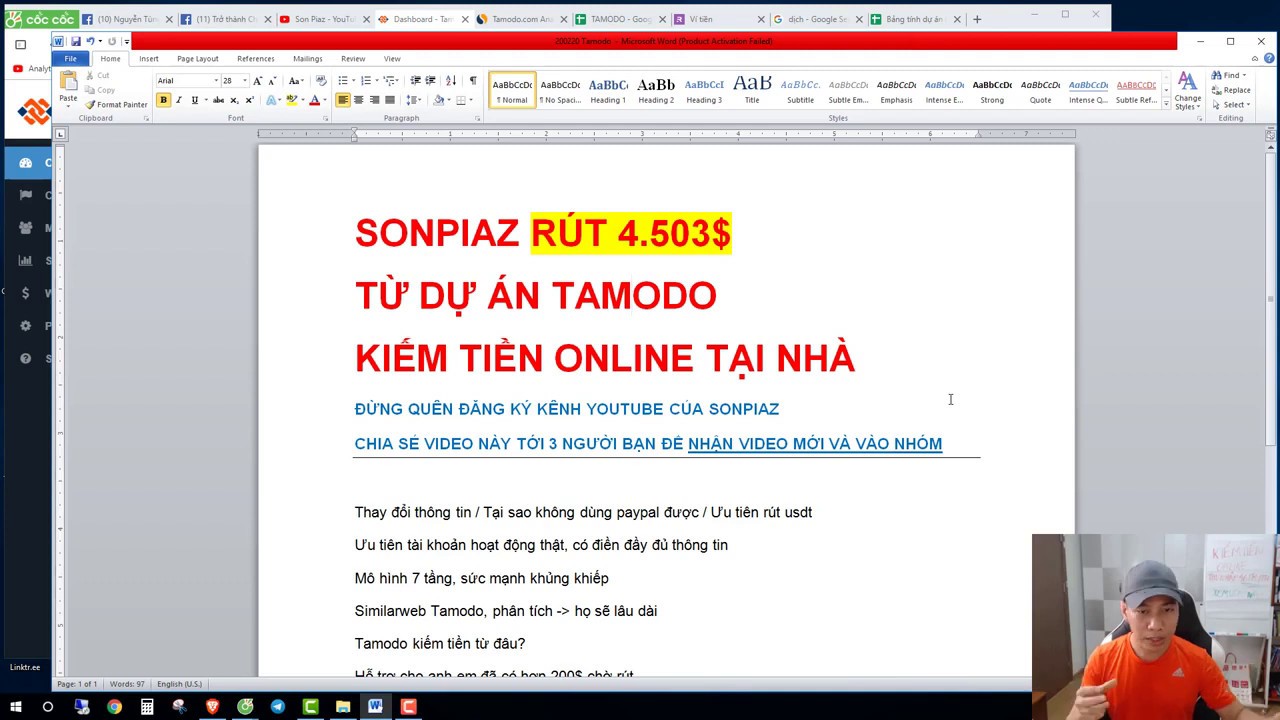Screen dimensions: 1280x720
Task: Click Shrink Font icon
Action: coord(273,80)
